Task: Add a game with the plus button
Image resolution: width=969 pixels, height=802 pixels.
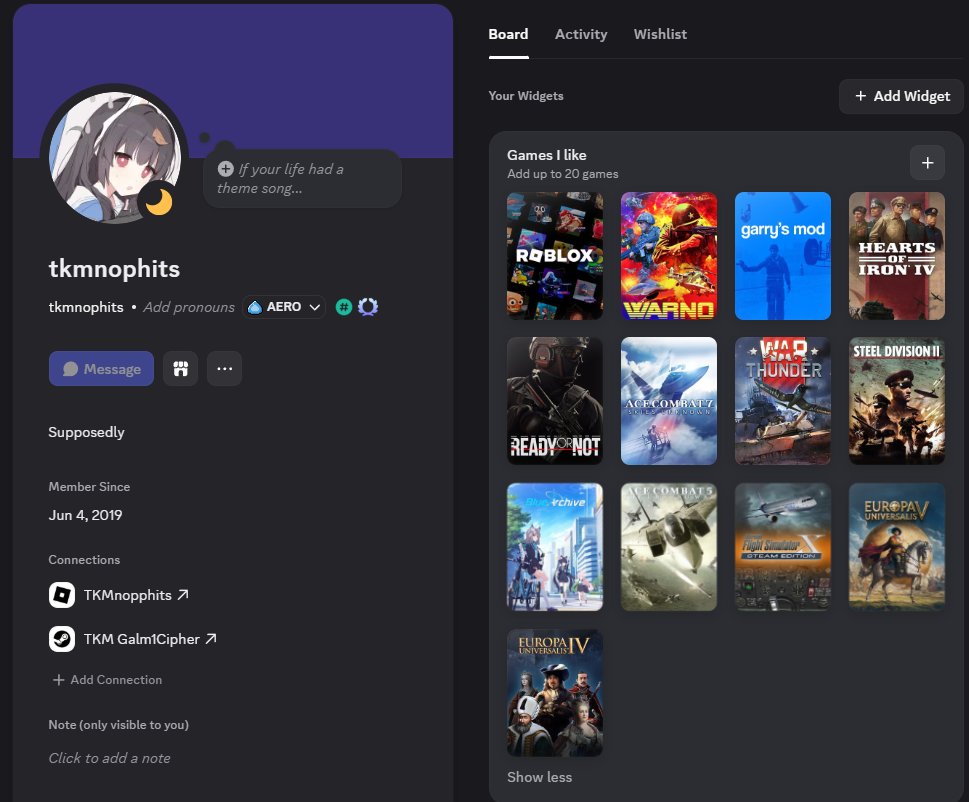Action: click(x=927, y=163)
